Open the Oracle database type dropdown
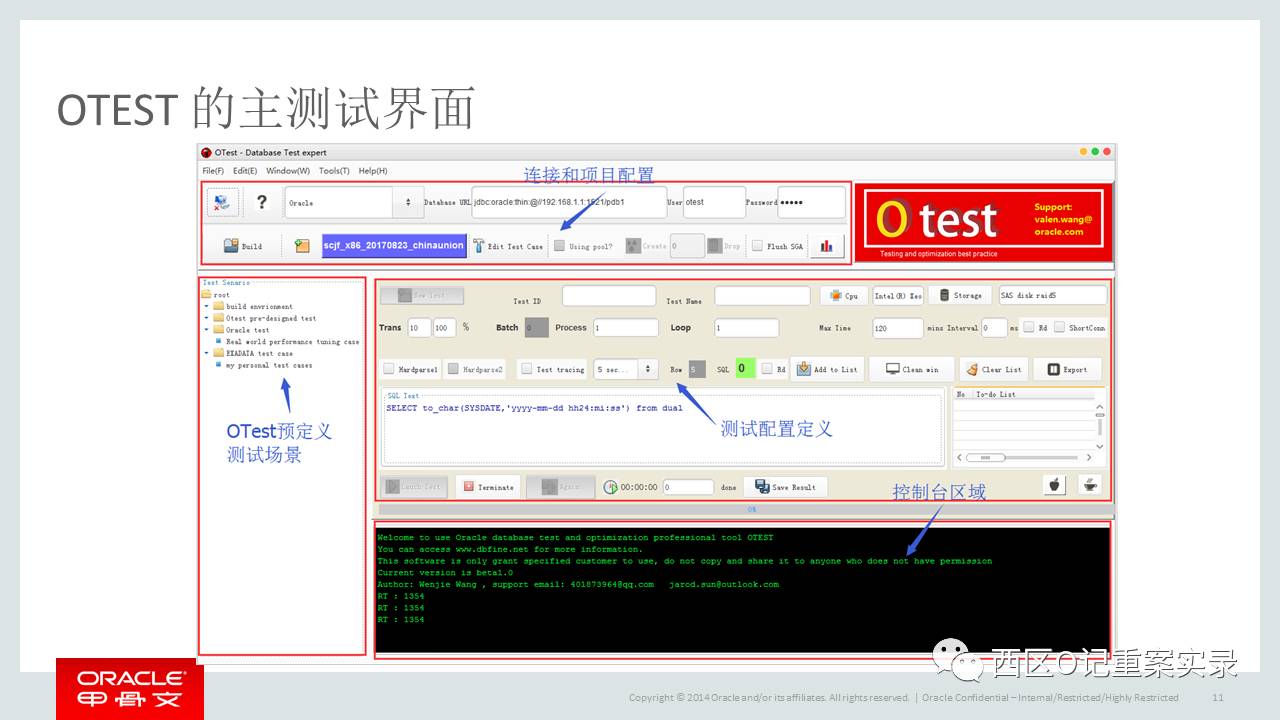 tap(352, 202)
